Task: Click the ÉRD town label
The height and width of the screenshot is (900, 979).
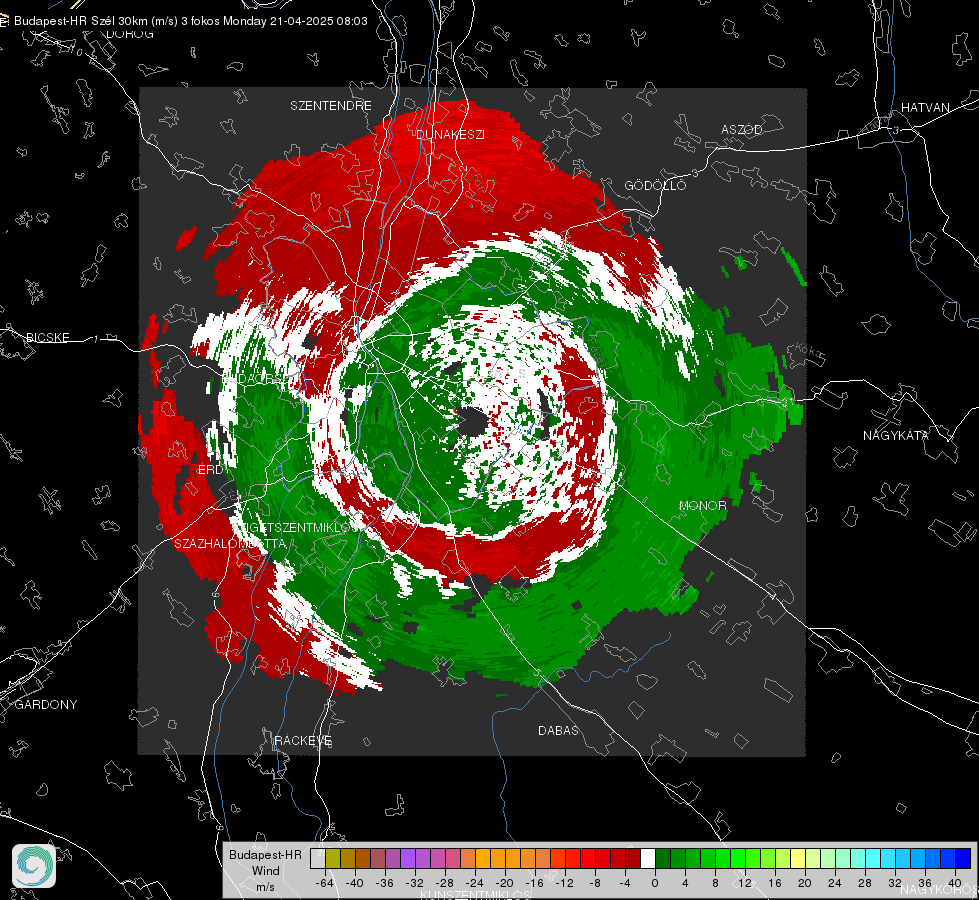Action: click(210, 470)
